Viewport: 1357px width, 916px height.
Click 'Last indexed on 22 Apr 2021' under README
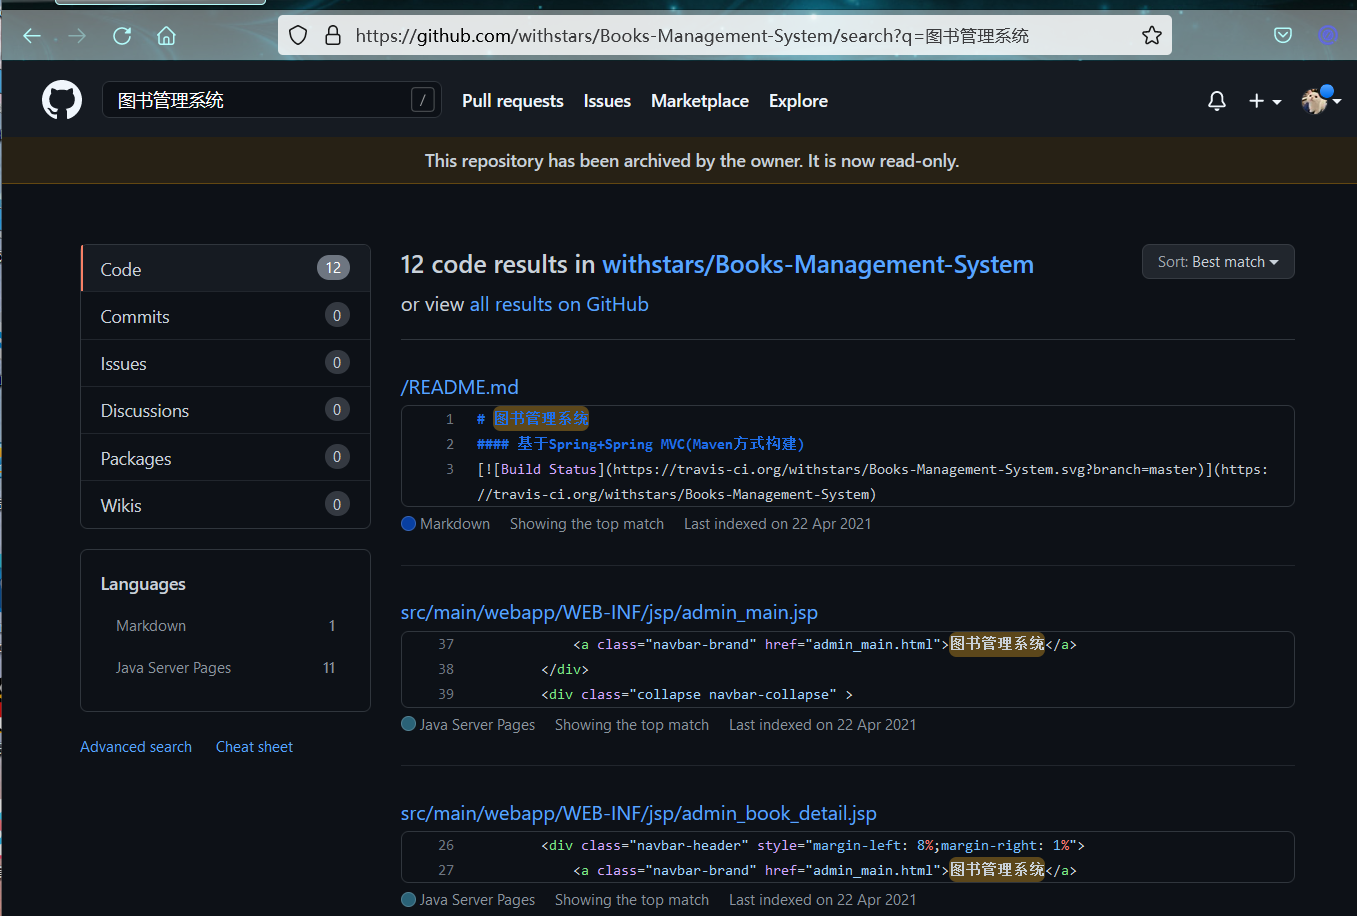tap(777, 524)
